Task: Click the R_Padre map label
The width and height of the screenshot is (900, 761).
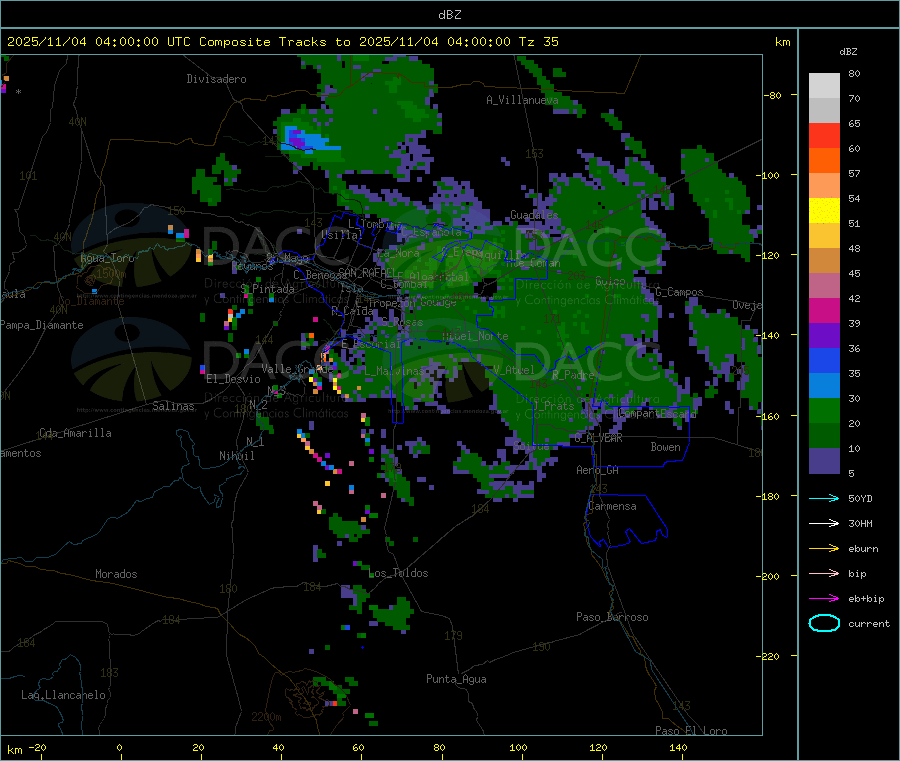Action: coord(573,375)
